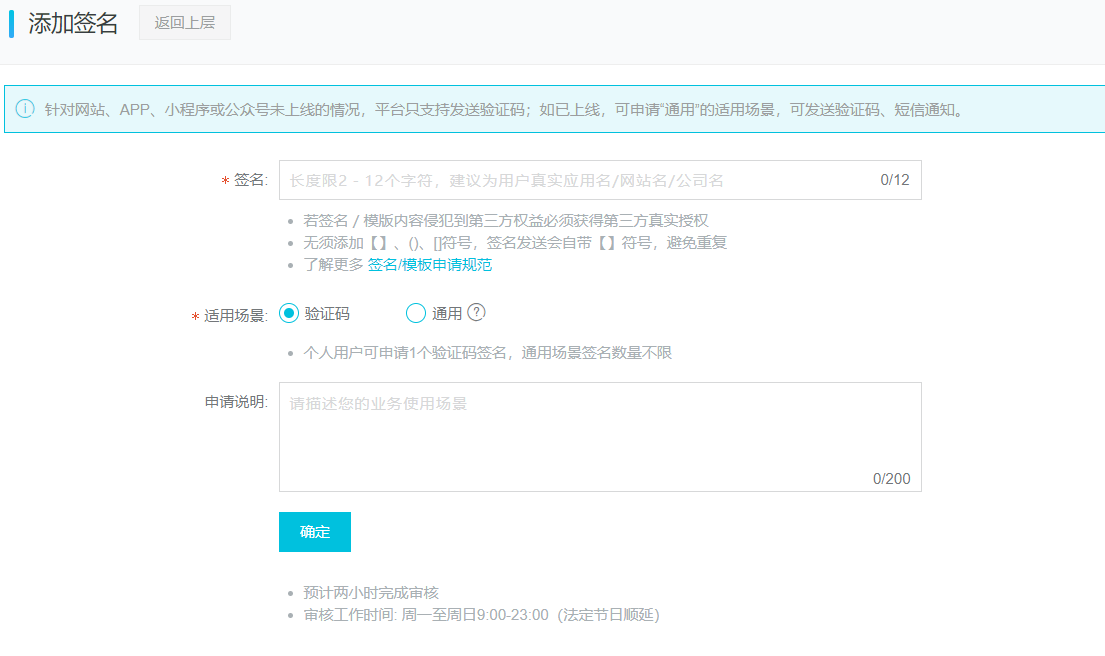
Task: Click the 申请说明 description textarea
Action: (x=600, y=430)
